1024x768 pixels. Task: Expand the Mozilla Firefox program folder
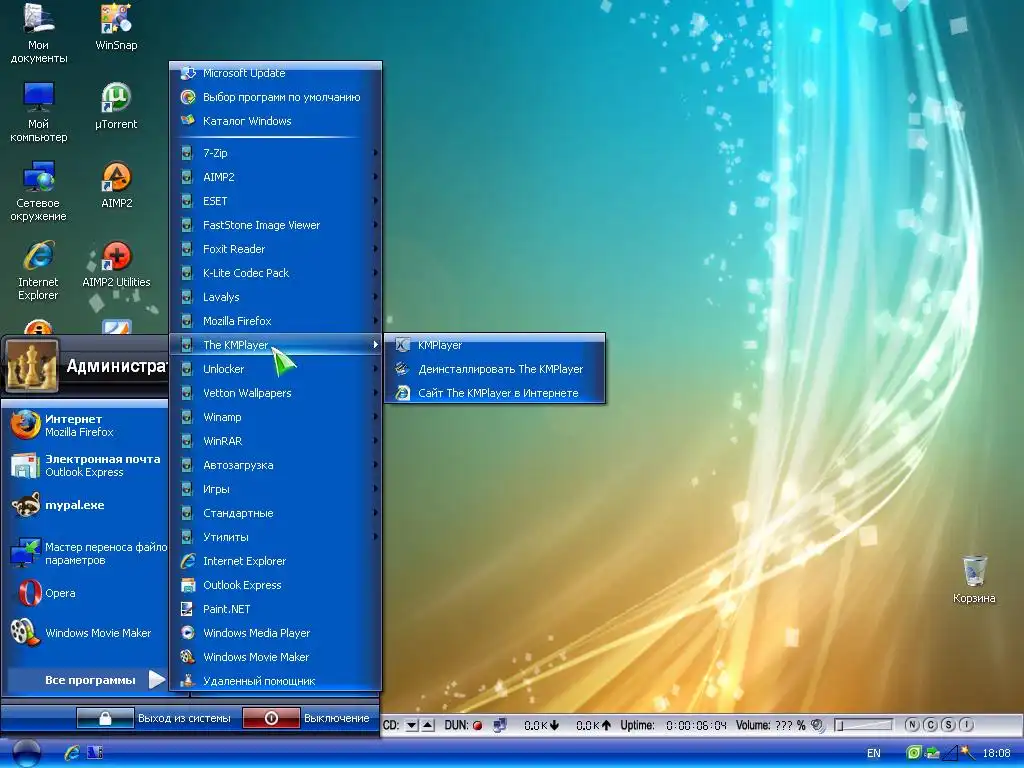point(276,321)
